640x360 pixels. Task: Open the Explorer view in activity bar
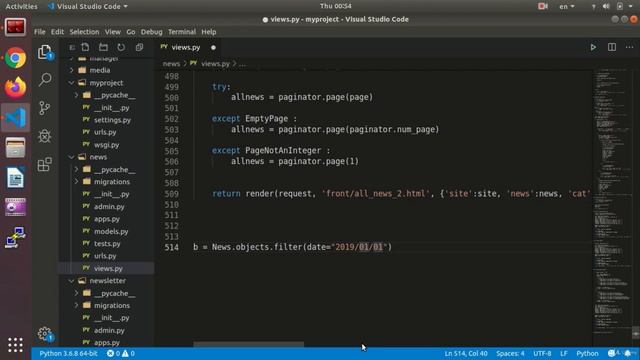pyautogui.click(x=45, y=52)
